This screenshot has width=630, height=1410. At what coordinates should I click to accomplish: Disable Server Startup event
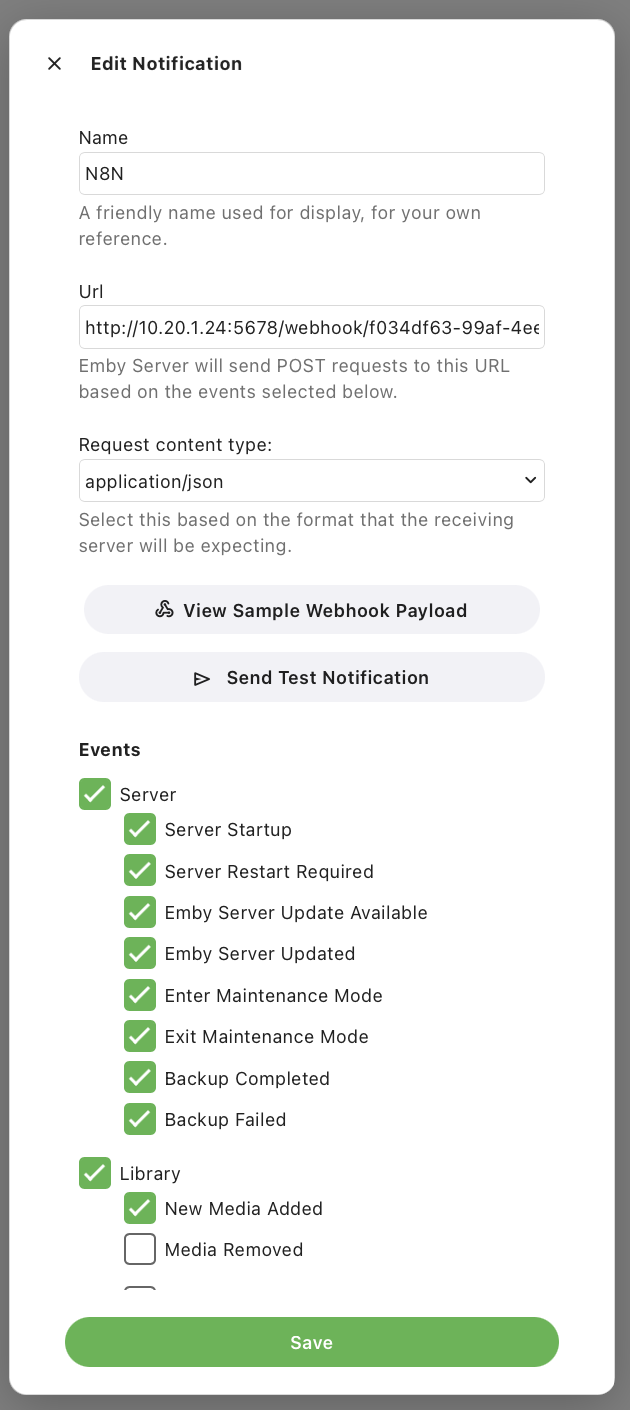140,830
